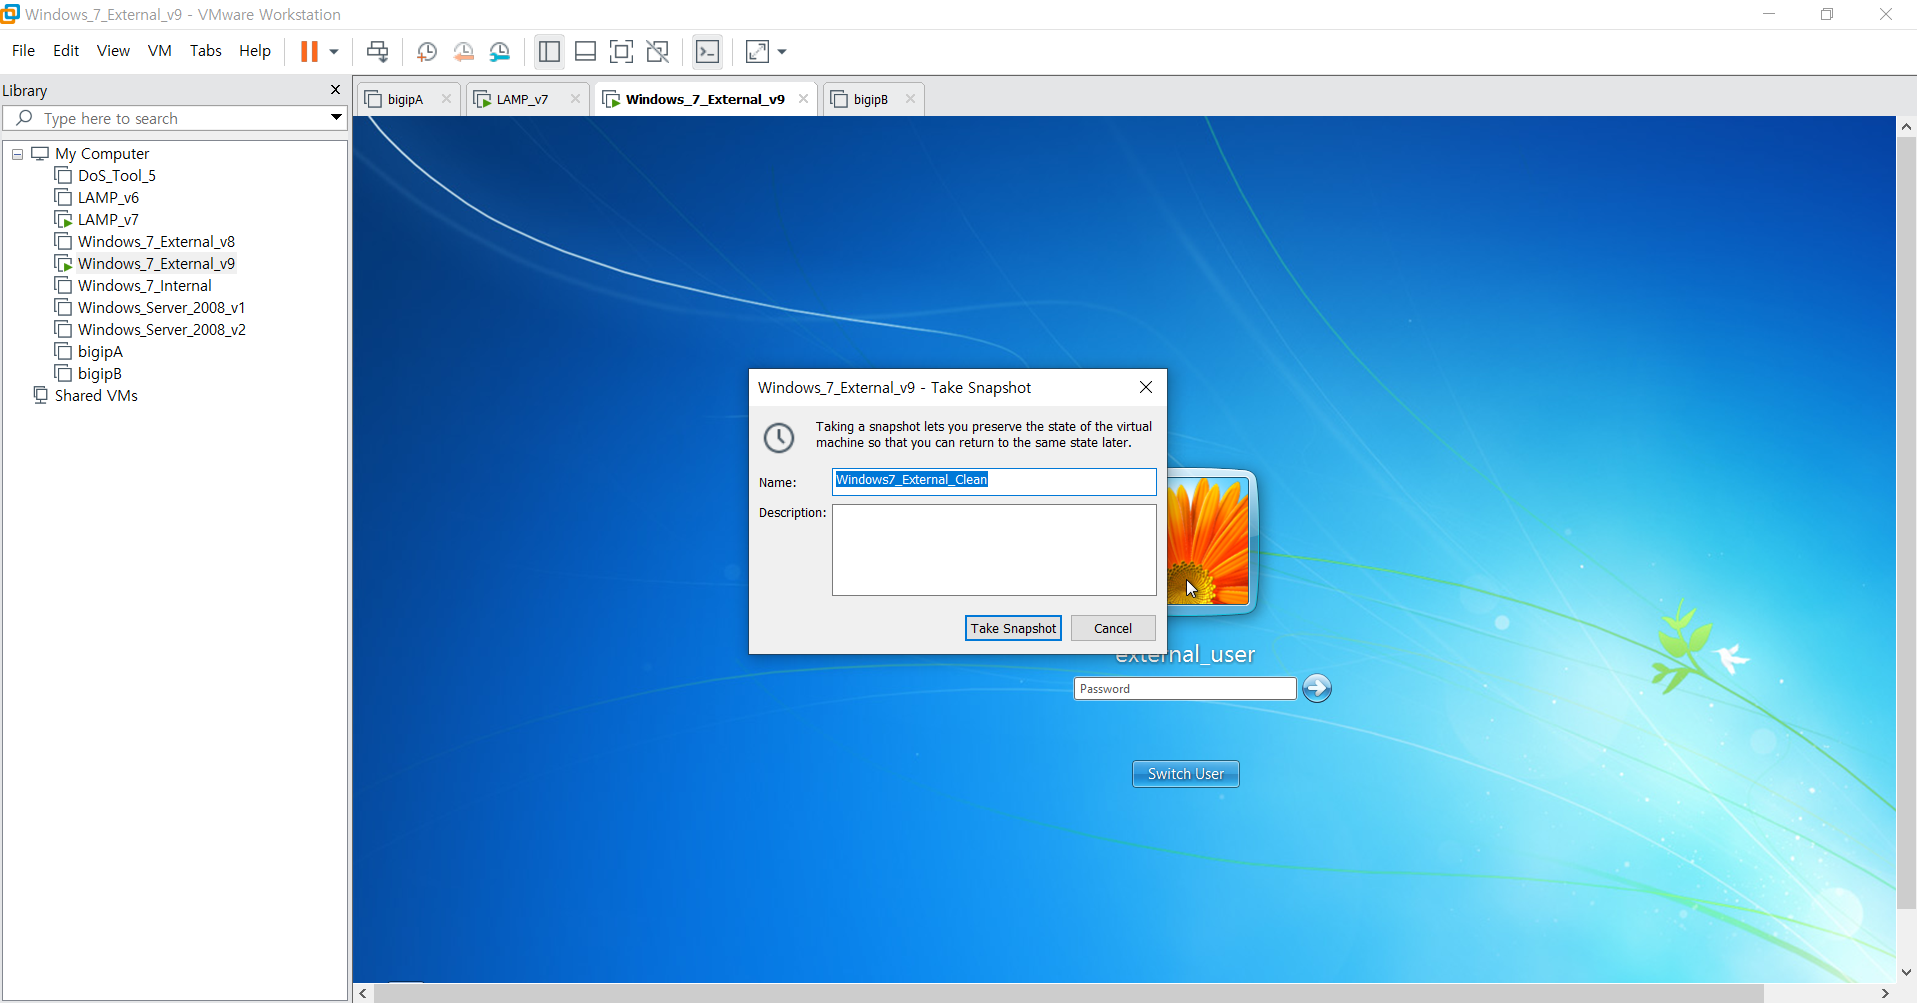Click the login arrow button next to Password

click(1317, 688)
